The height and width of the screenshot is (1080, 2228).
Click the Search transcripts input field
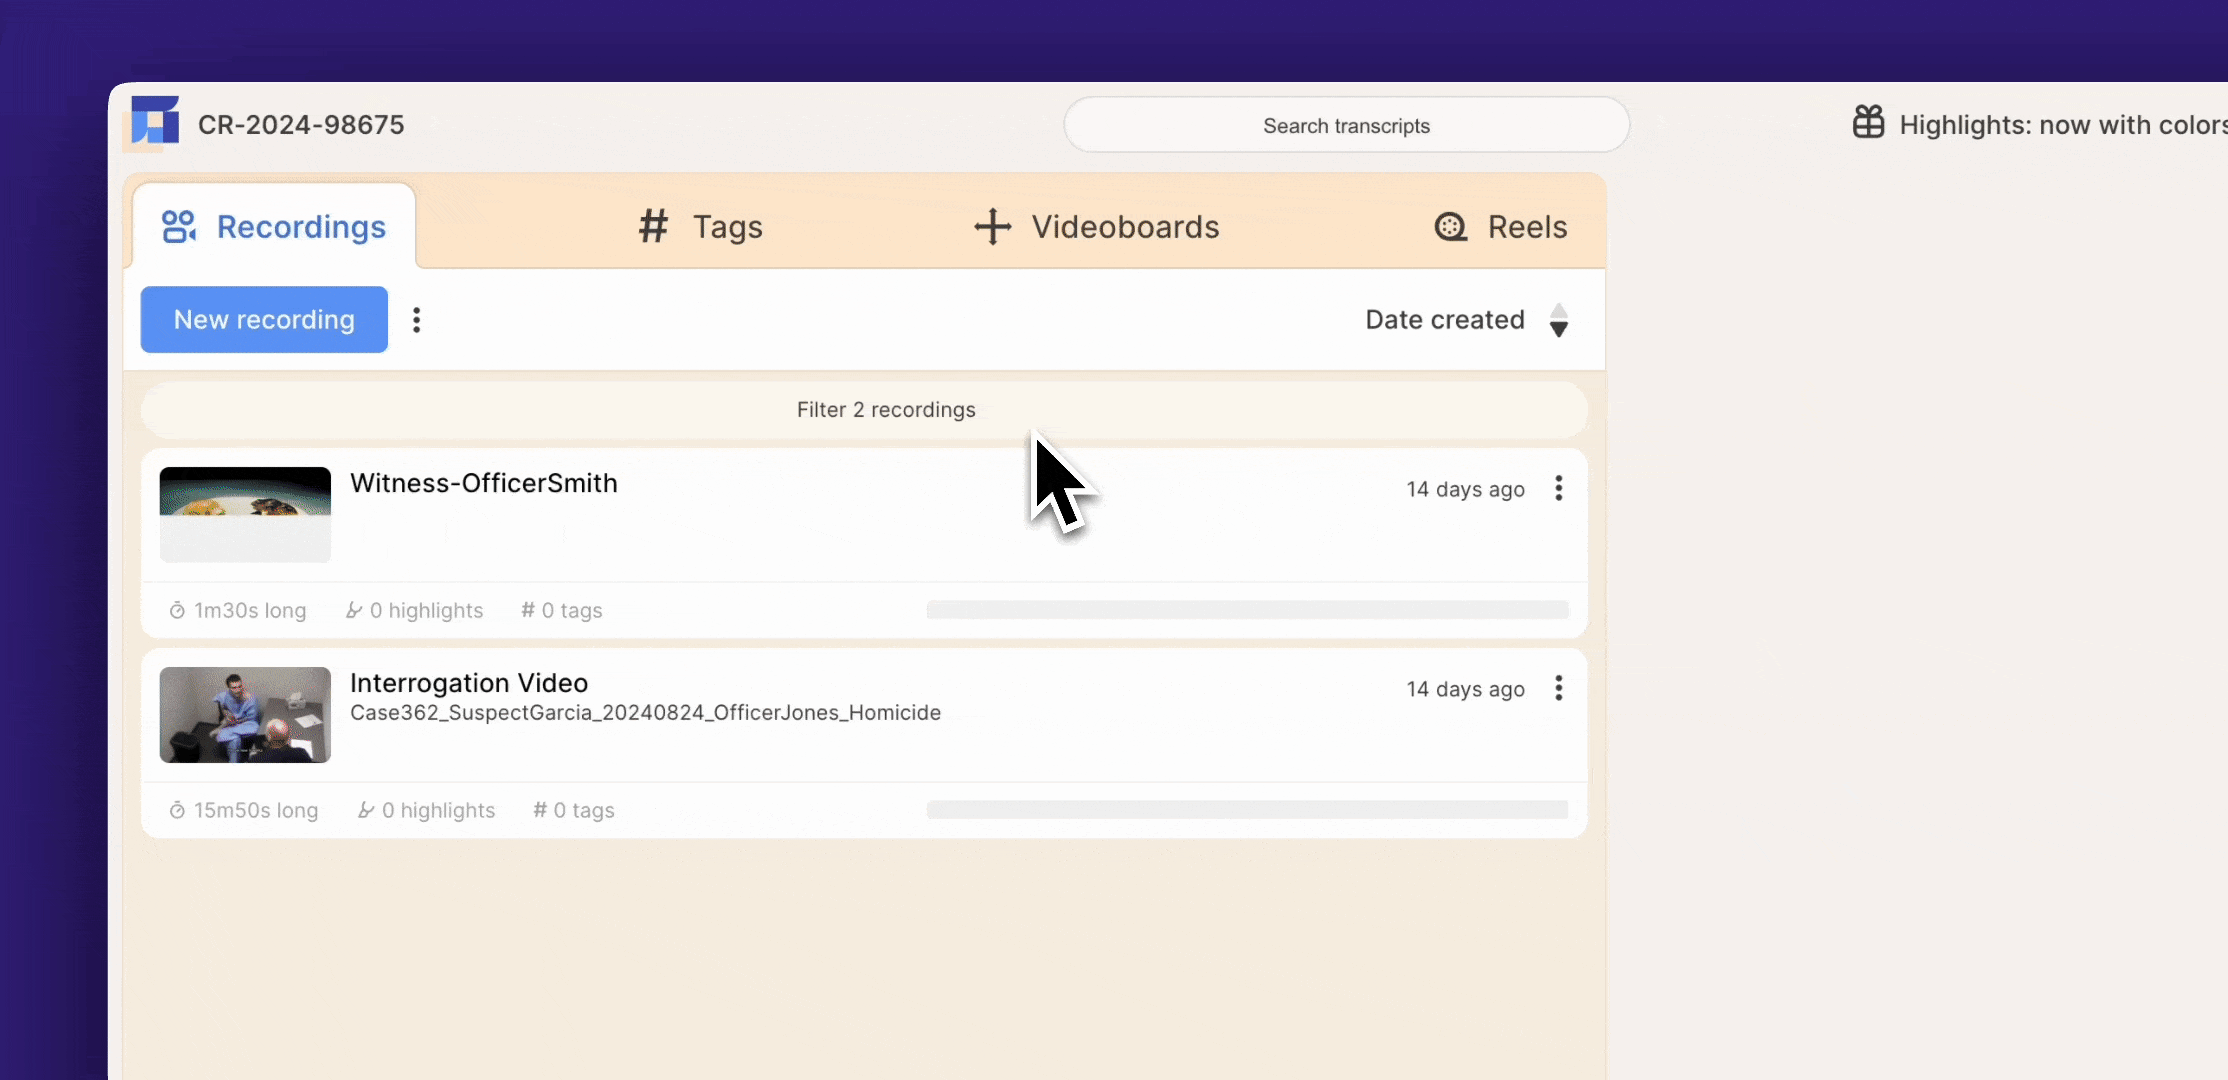tap(1347, 125)
